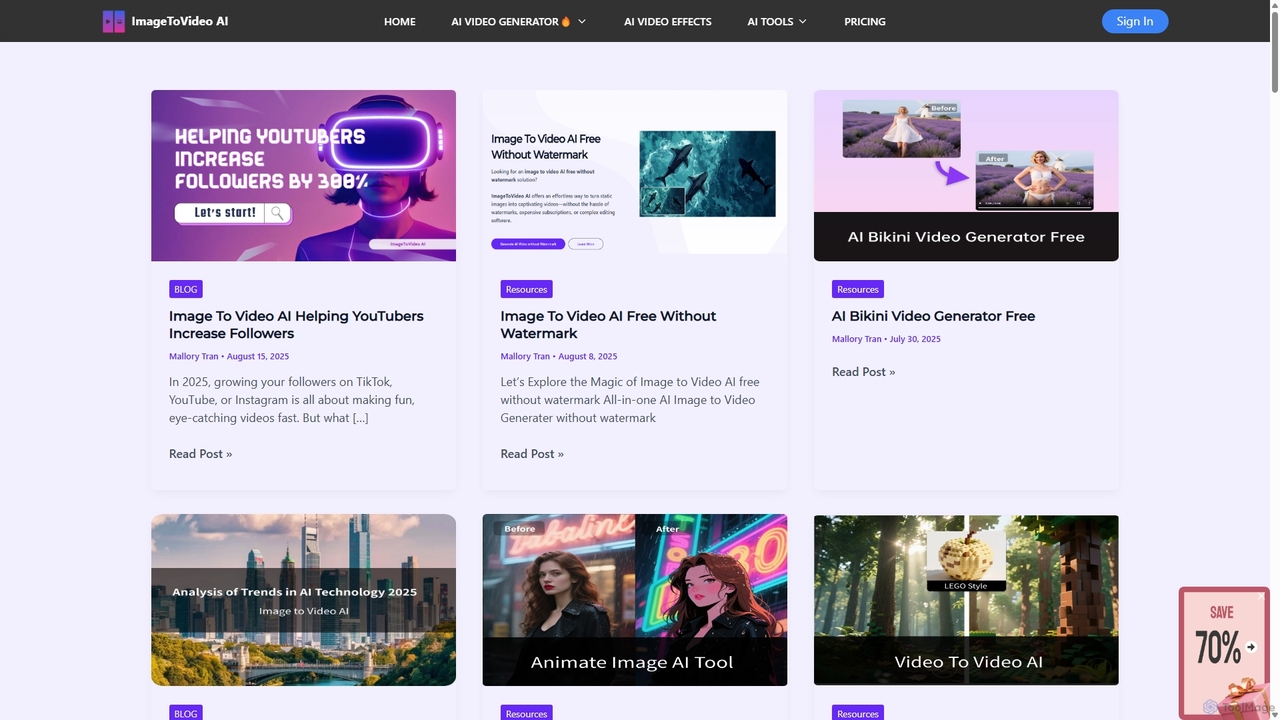The image size is (1280, 720).
Task: Click the ImageToVideo AI logo icon
Action: (x=114, y=21)
